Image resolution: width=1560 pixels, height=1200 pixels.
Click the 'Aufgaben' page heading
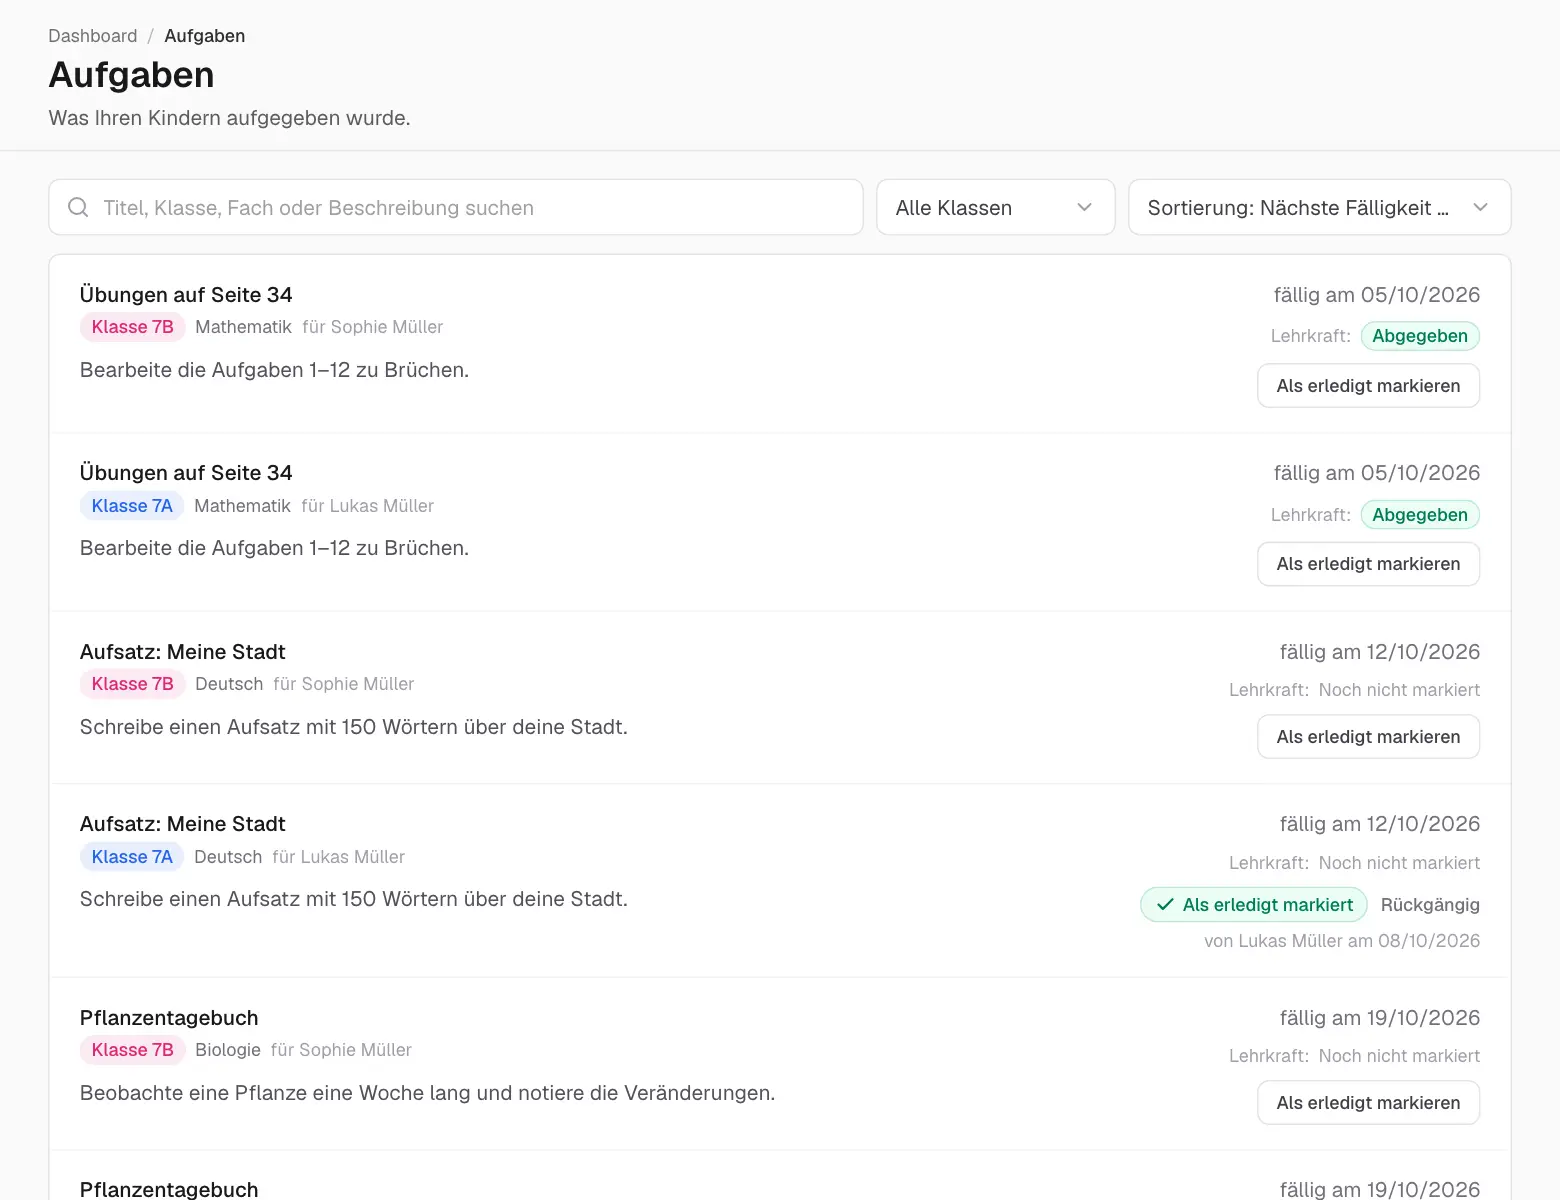coord(131,75)
